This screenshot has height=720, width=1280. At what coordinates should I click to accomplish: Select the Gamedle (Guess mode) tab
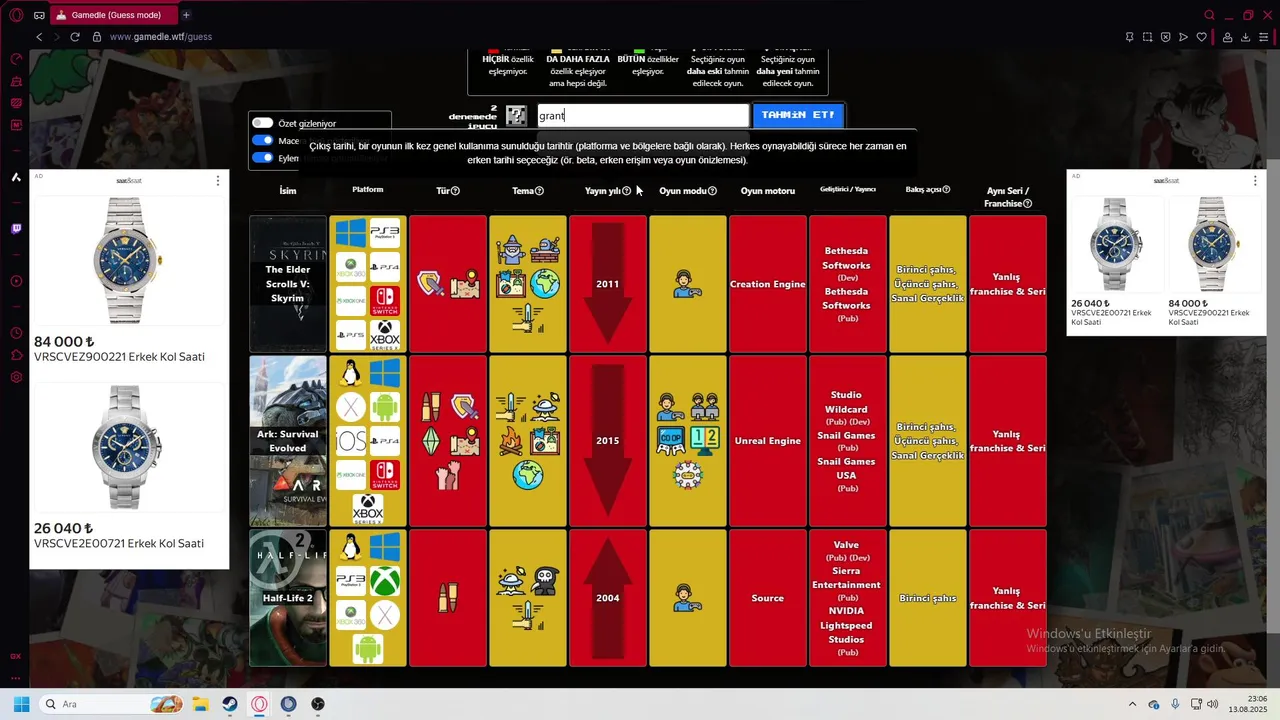113,15
